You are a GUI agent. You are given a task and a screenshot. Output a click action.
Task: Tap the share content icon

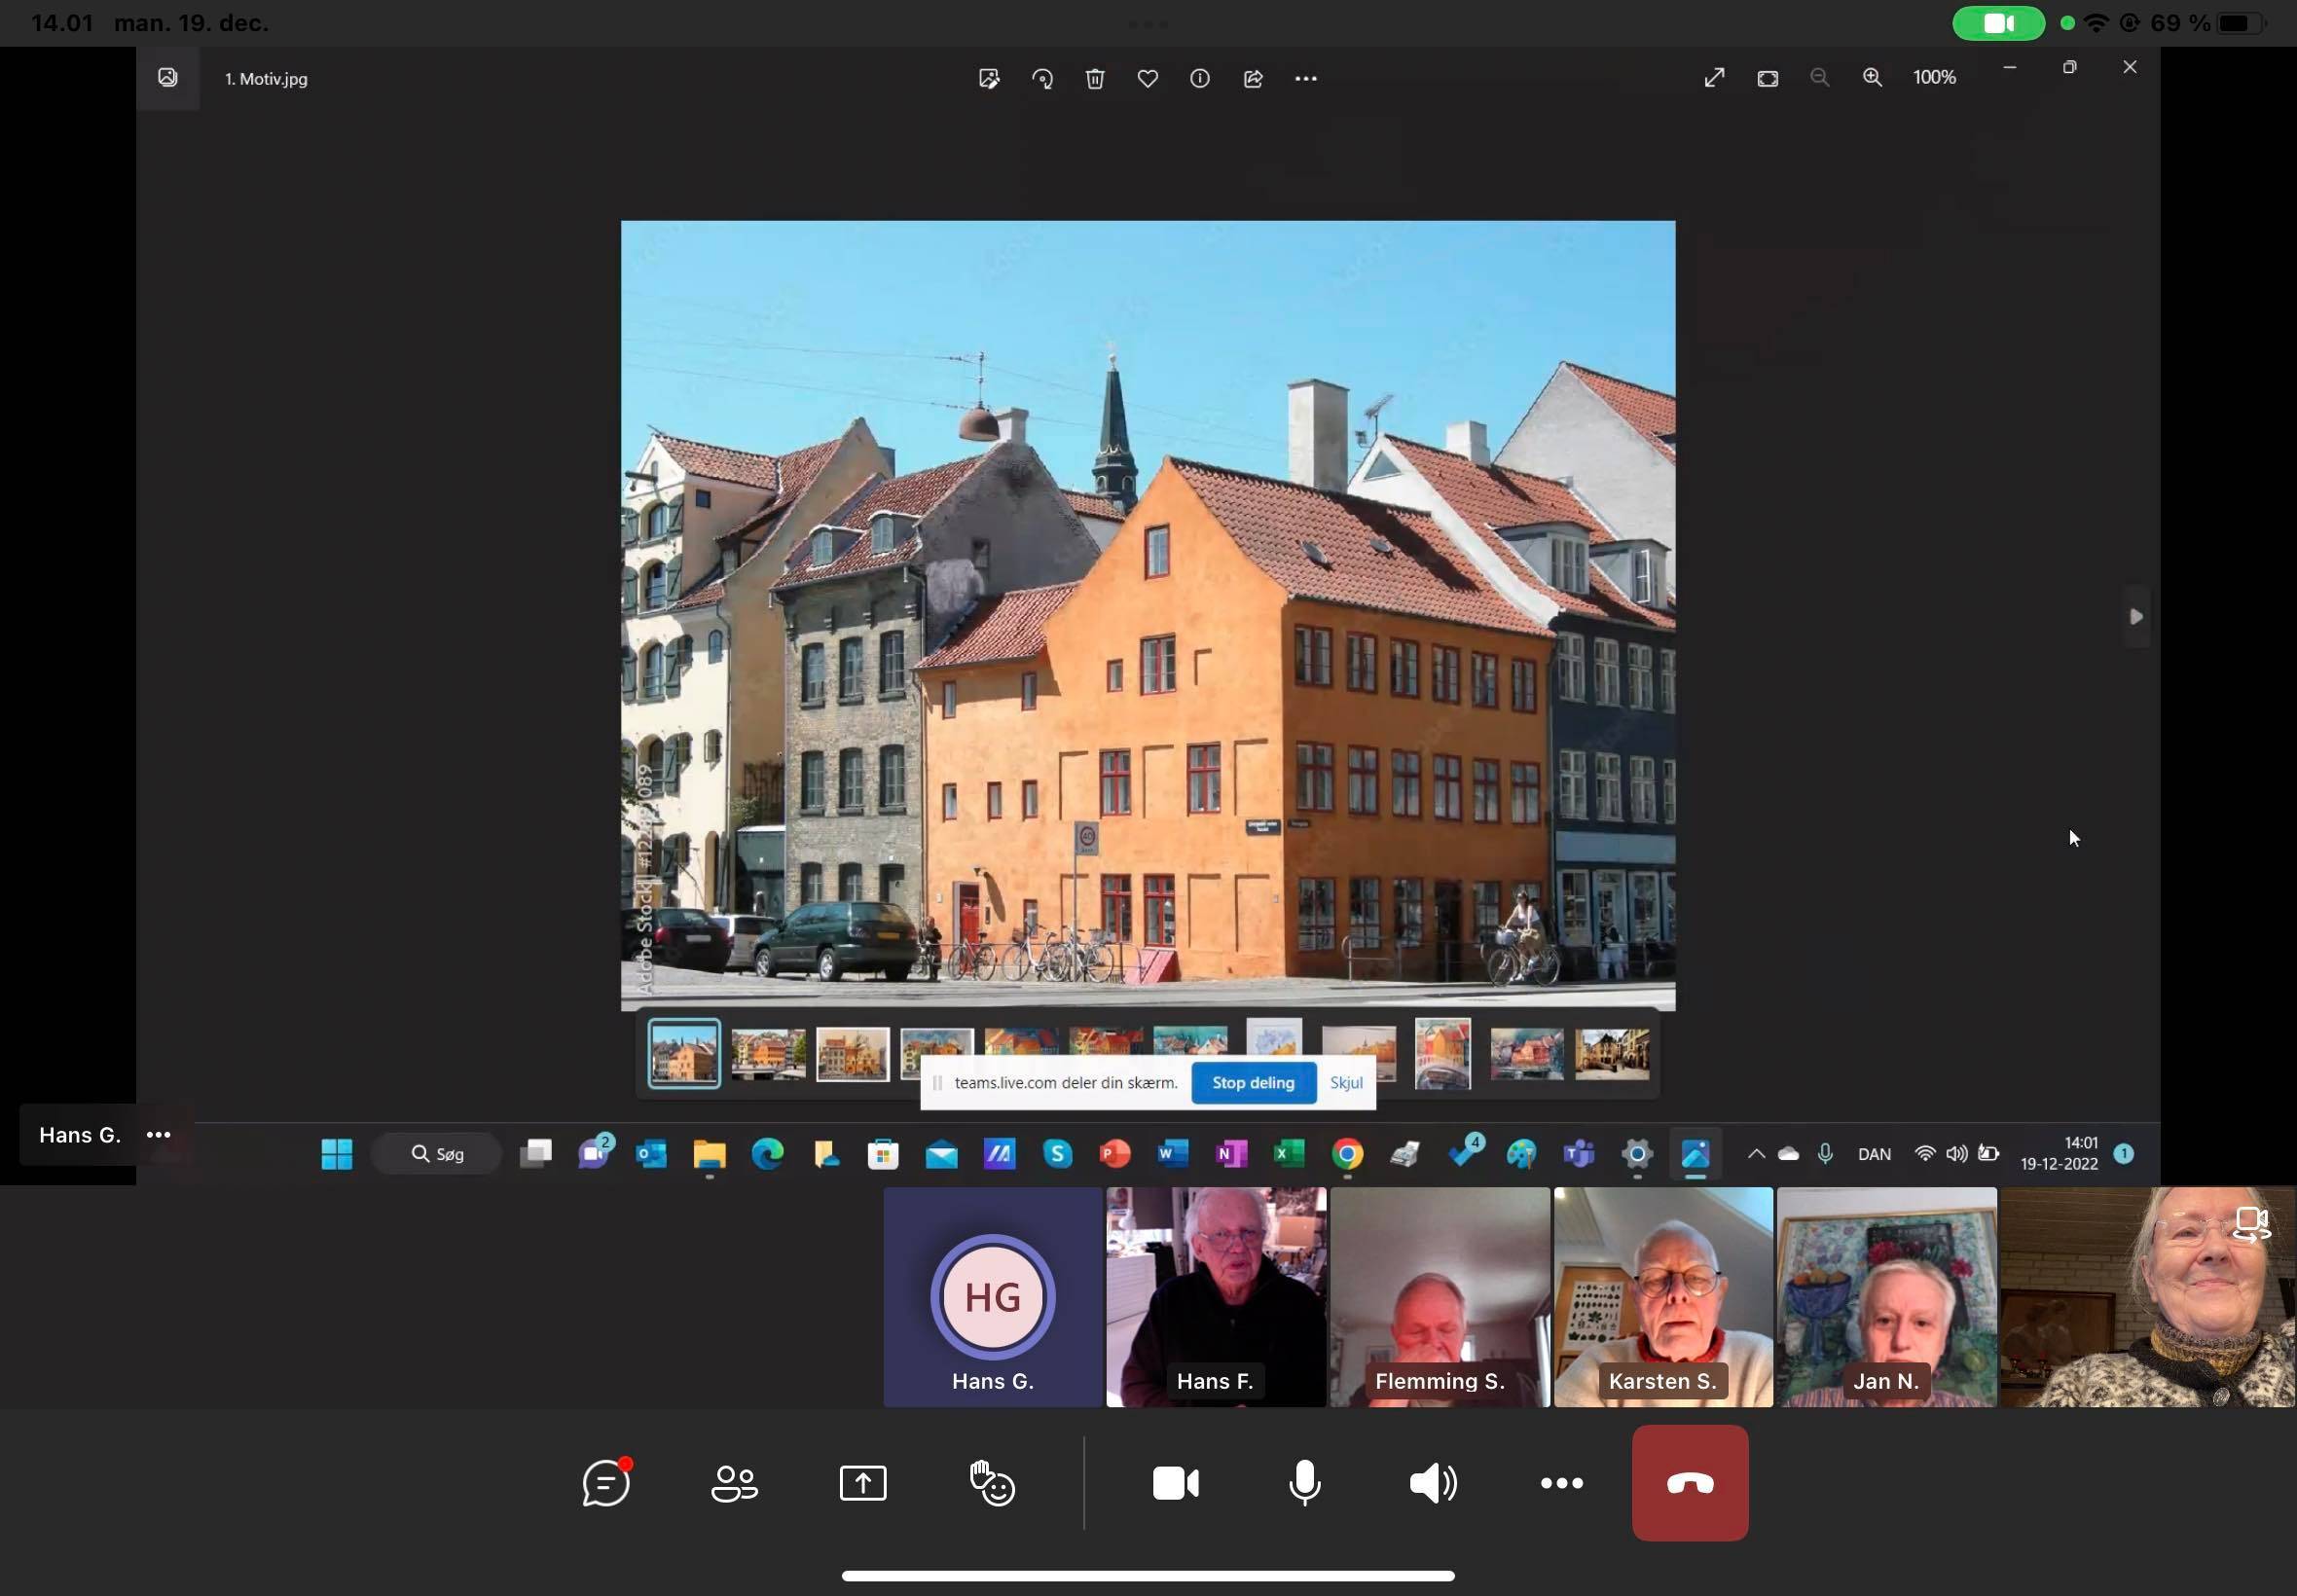pos(862,1483)
